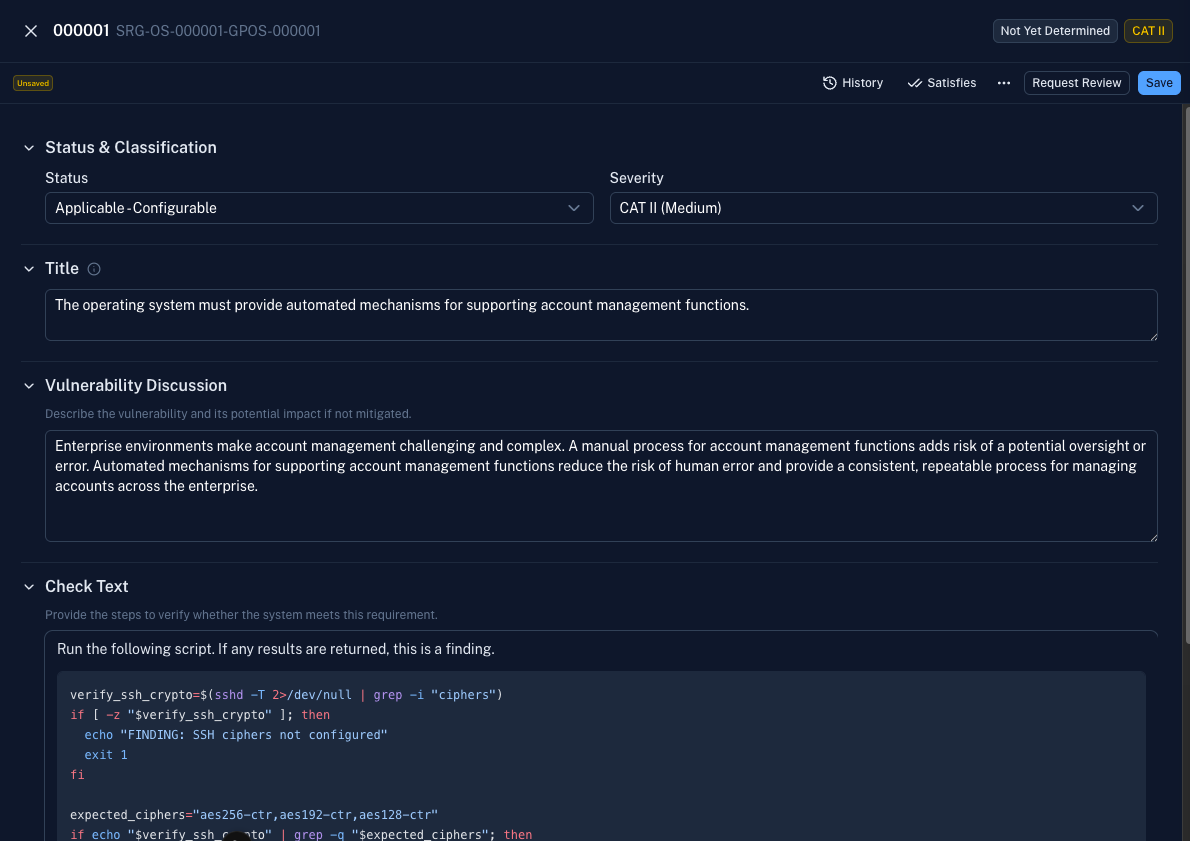
Task: Collapse the Title section
Action: [28, 268]
